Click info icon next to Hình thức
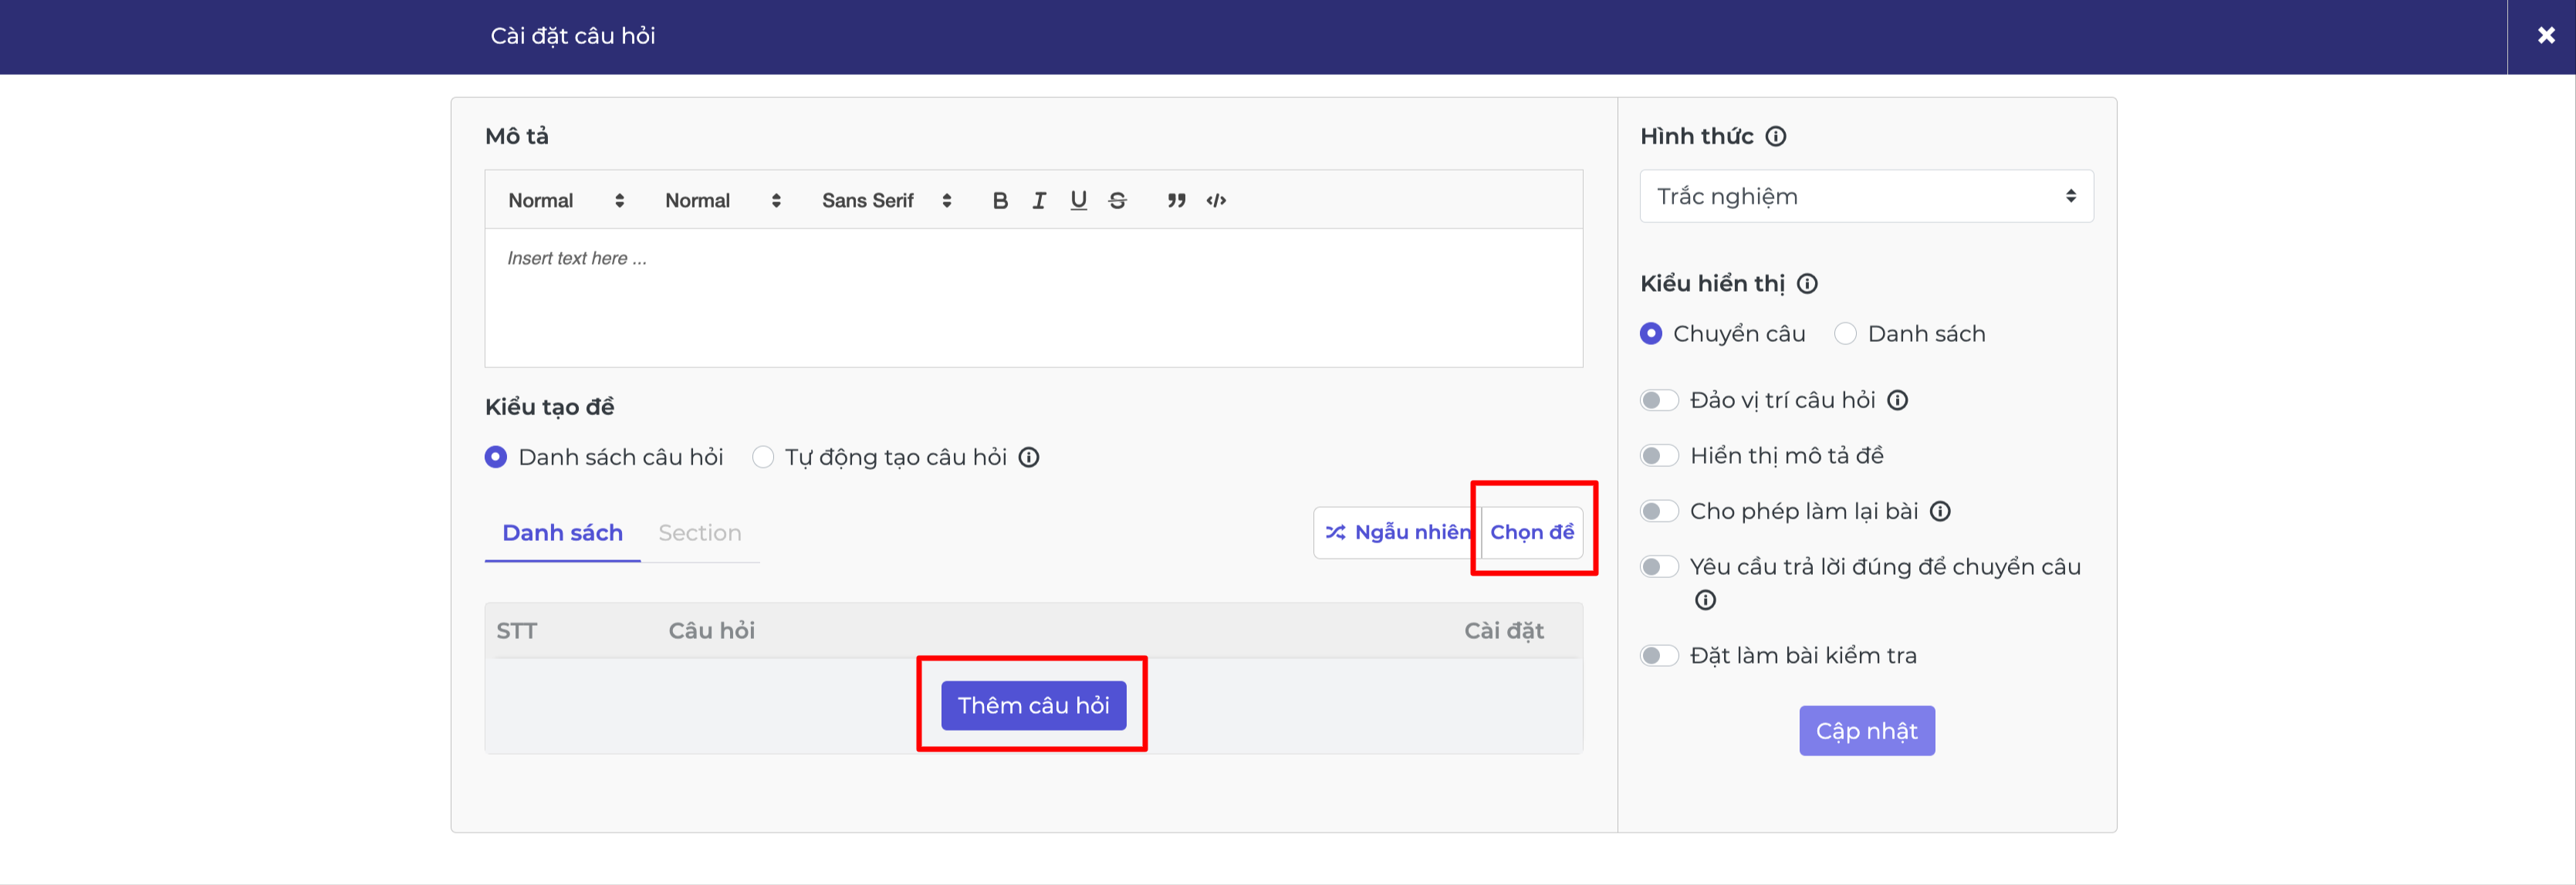The width and height of the screenshot is (2576, 885). [1775, 137]
